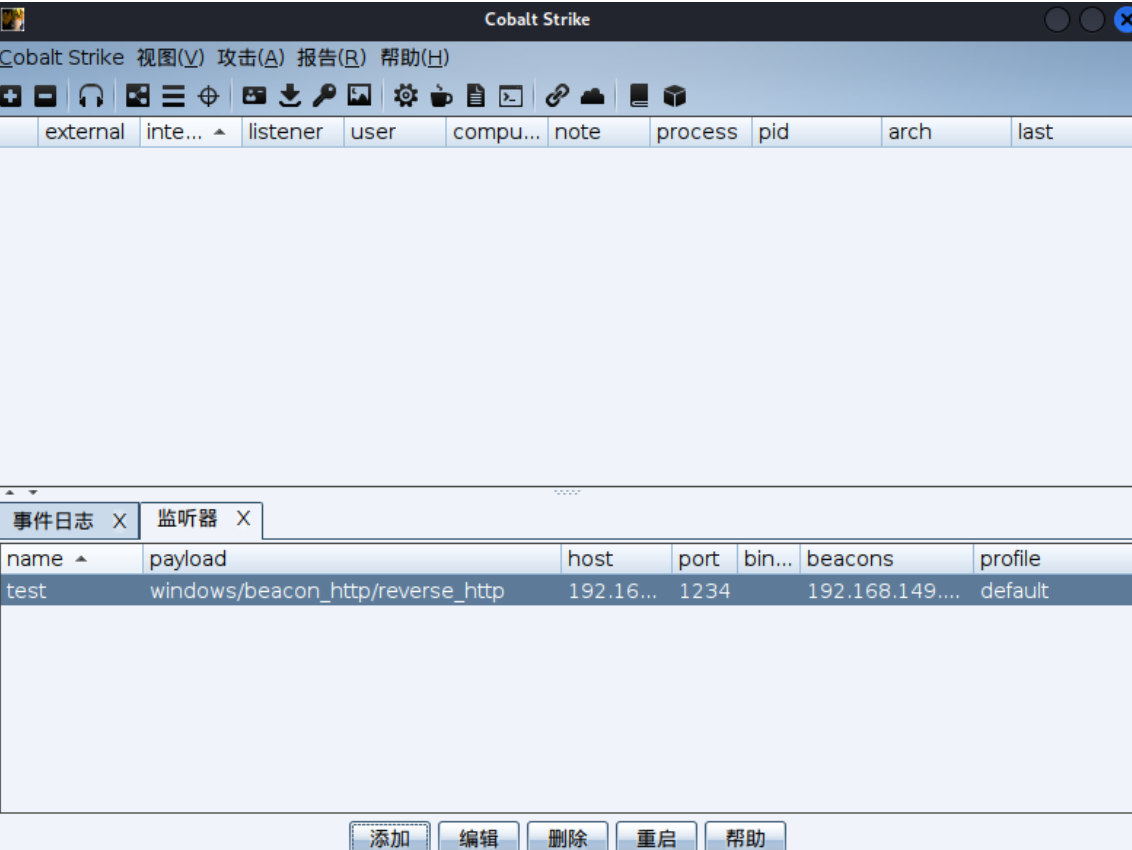View screenshots using the picture icon
This screenshot has width=1132, height=850.
(359, 96)
